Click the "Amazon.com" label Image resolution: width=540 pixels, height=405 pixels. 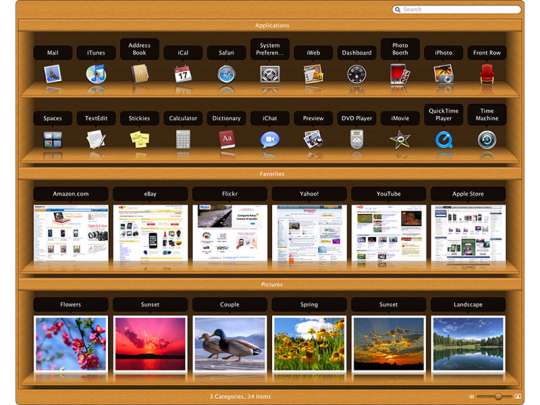pyautogui.click(x=71, y=194)
